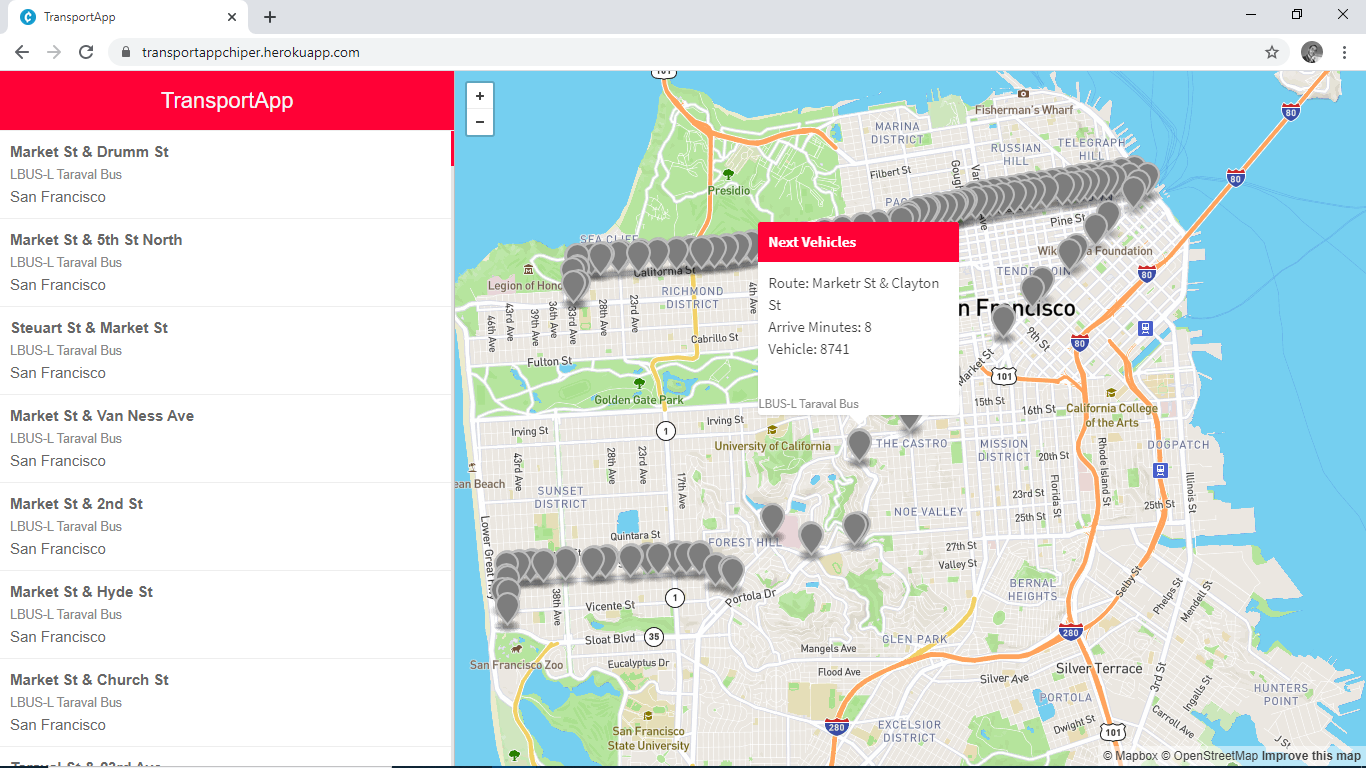The height and width of the screenshot is (768, 1366).
Task: Click the University of California label
Action: (x=772, y=446)
